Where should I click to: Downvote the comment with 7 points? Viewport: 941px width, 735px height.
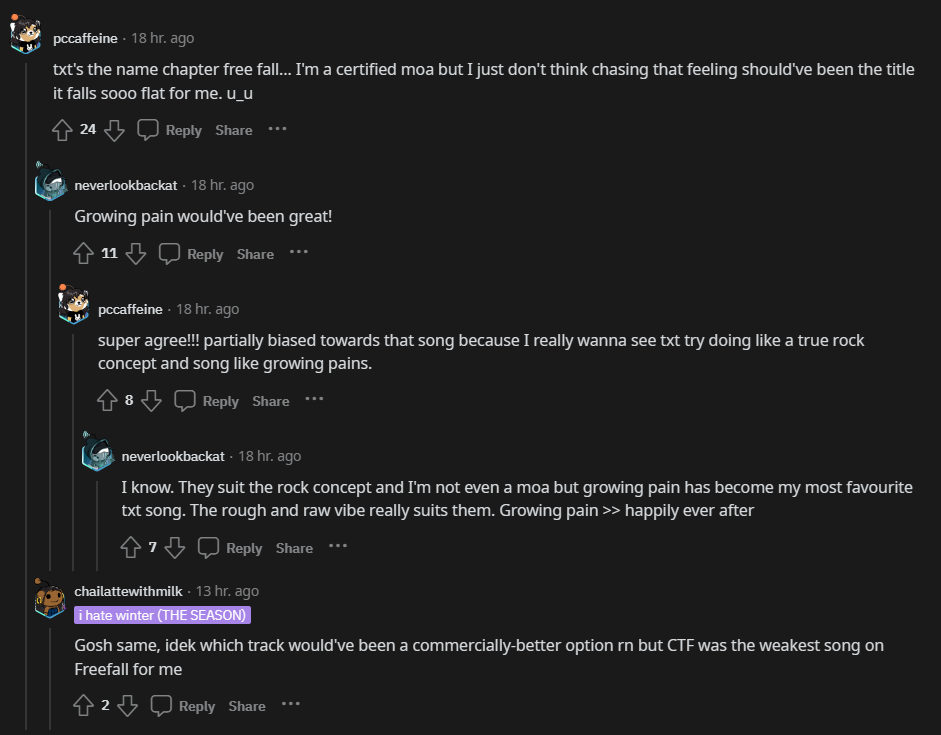click(x=175, y=548)
